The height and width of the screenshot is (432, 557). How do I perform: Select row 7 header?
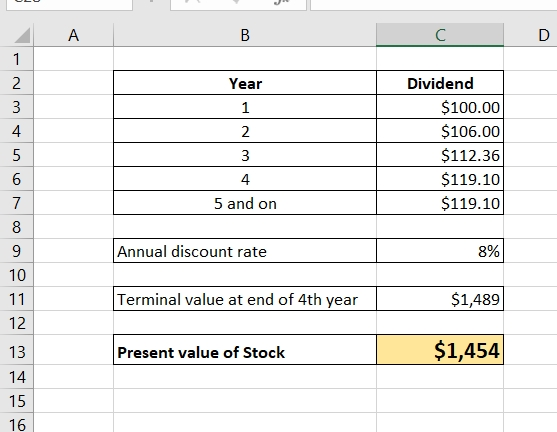tap(17, 203)
